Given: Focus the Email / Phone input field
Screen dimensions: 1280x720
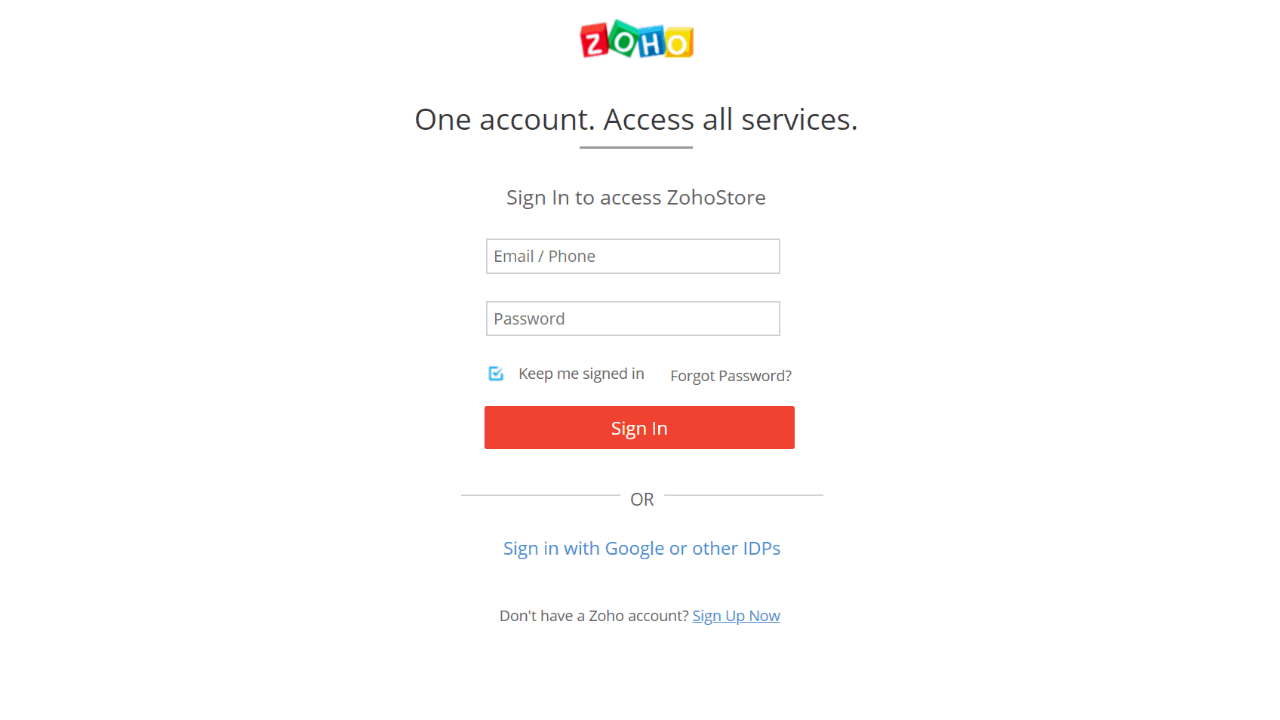Looking at the screenshot, I should 633,256.
